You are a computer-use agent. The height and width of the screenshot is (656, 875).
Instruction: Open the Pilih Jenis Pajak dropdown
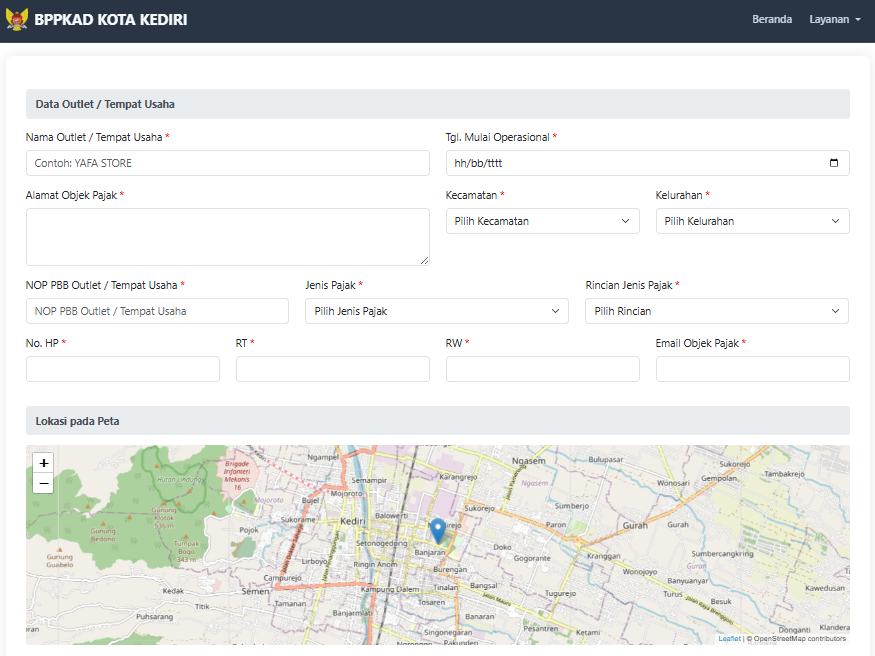click(x=436, y=311)
